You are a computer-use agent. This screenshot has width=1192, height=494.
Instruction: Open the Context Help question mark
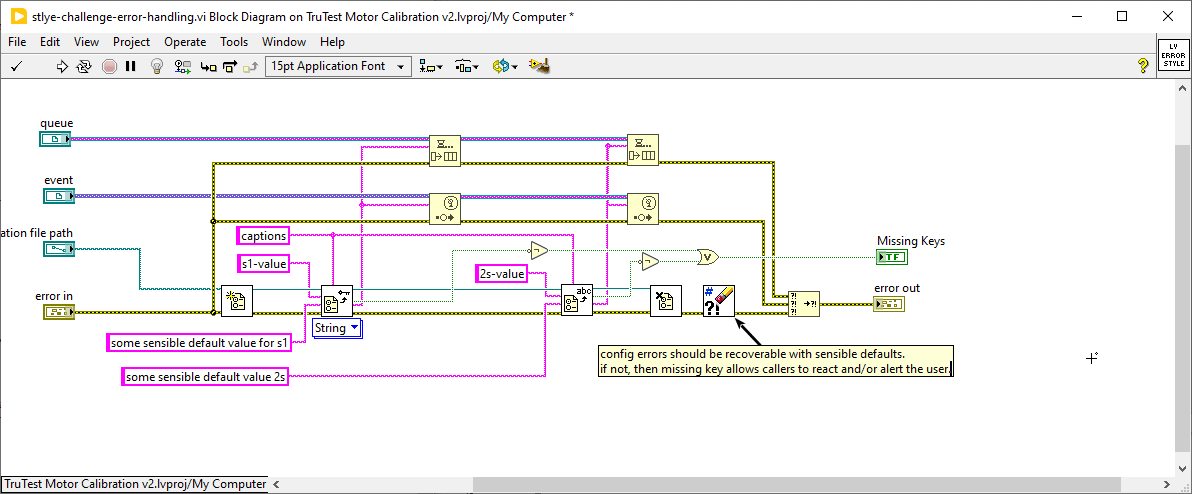1142,66
